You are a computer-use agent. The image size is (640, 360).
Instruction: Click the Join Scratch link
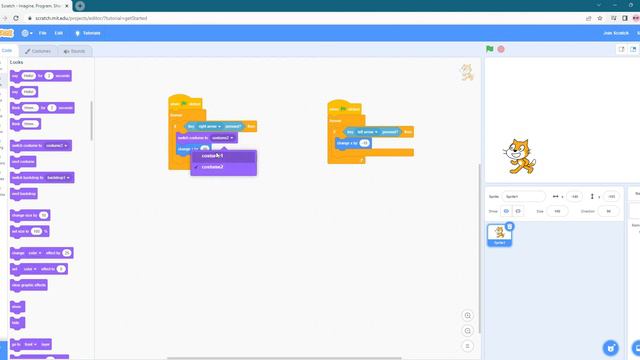pos(616,33)
